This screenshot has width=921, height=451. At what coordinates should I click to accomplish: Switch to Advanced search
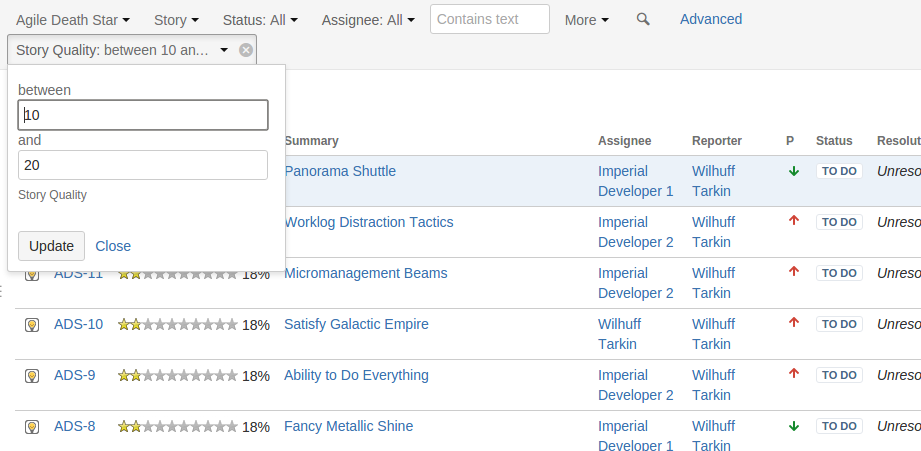coord(711,19)
